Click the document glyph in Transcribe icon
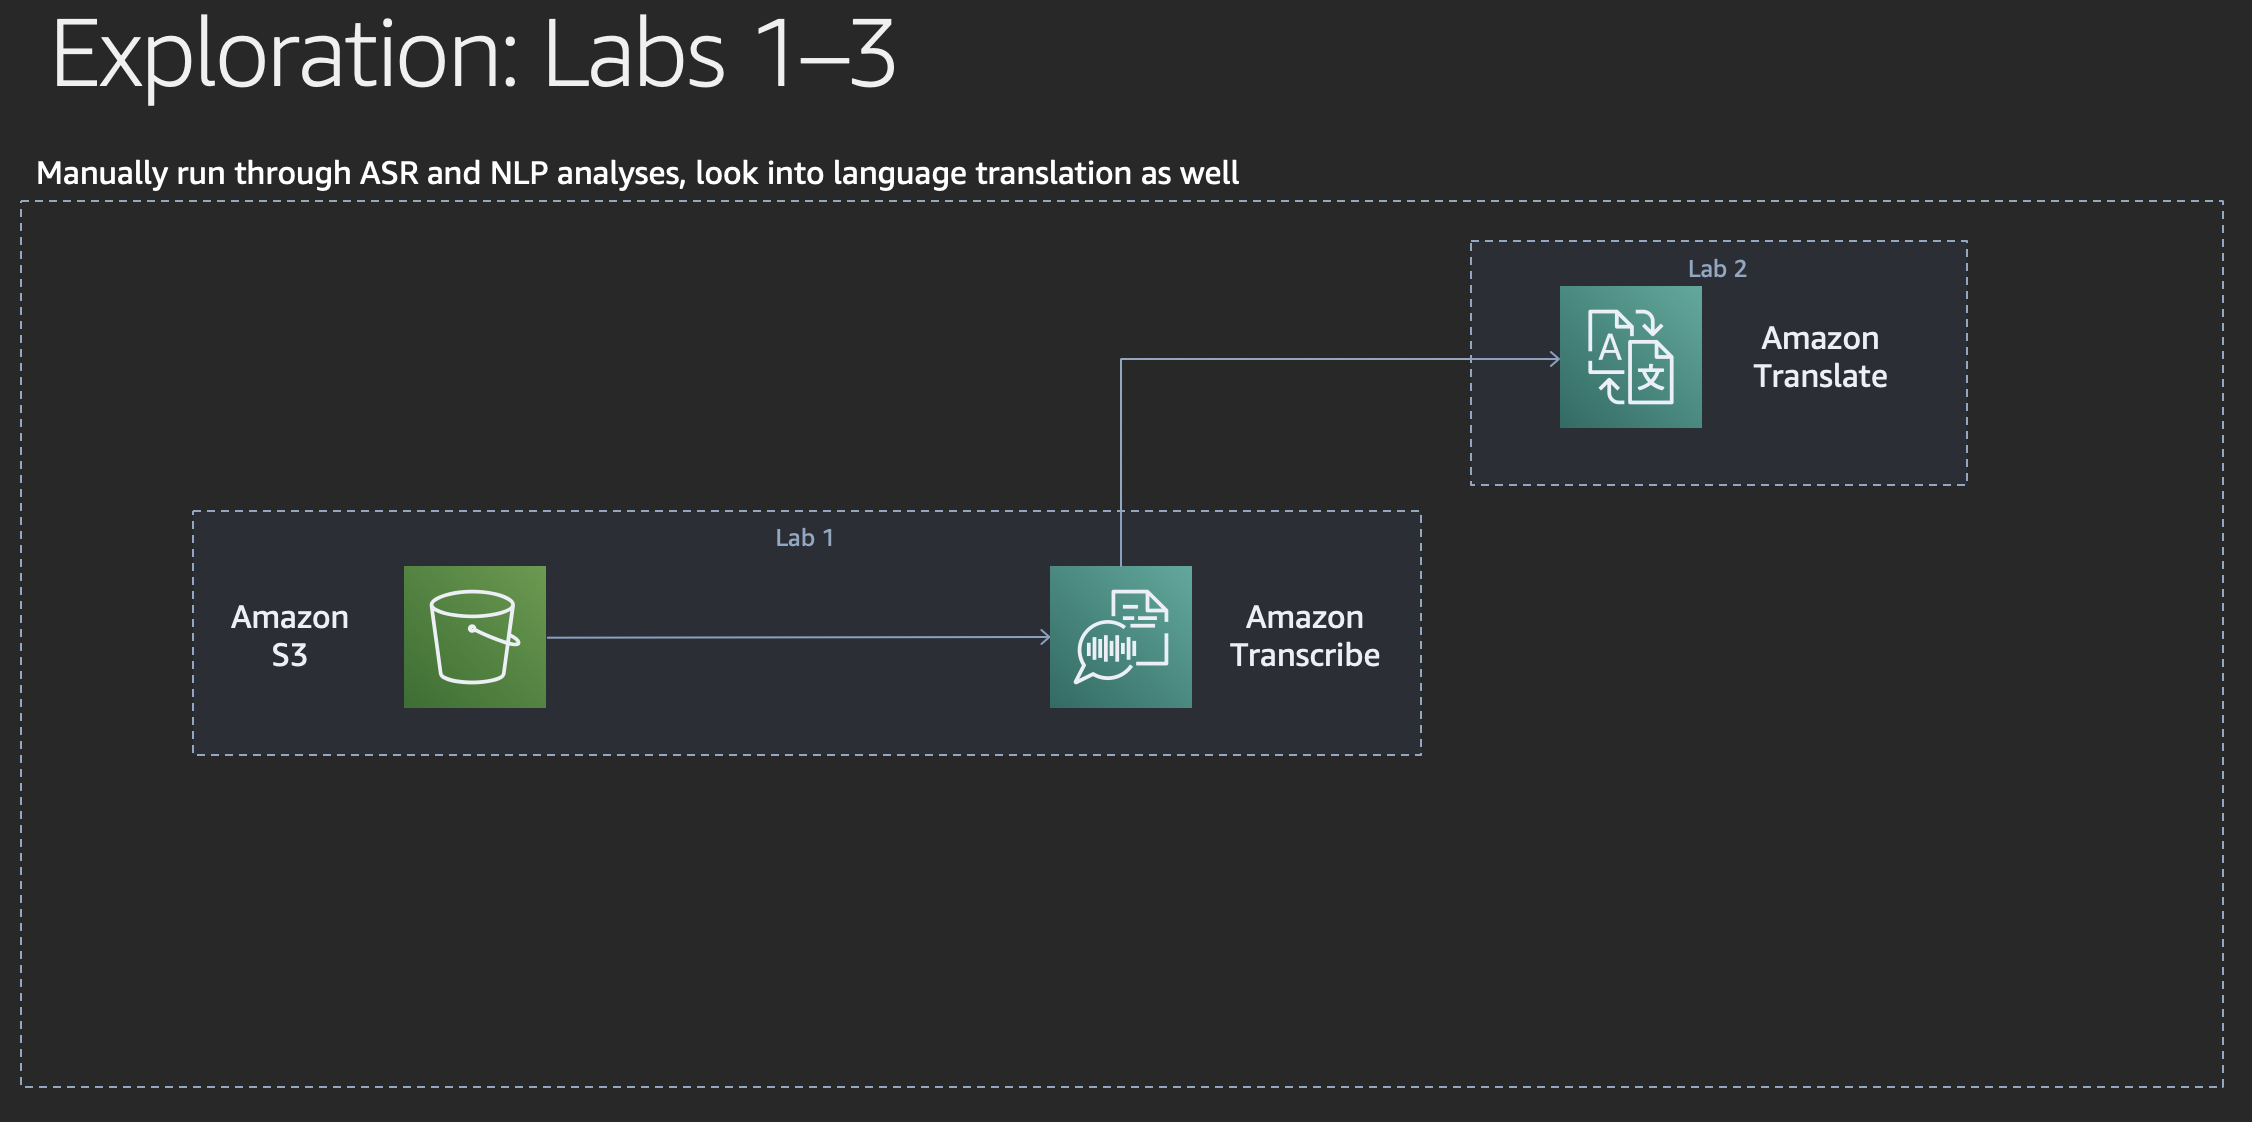 1140,610
